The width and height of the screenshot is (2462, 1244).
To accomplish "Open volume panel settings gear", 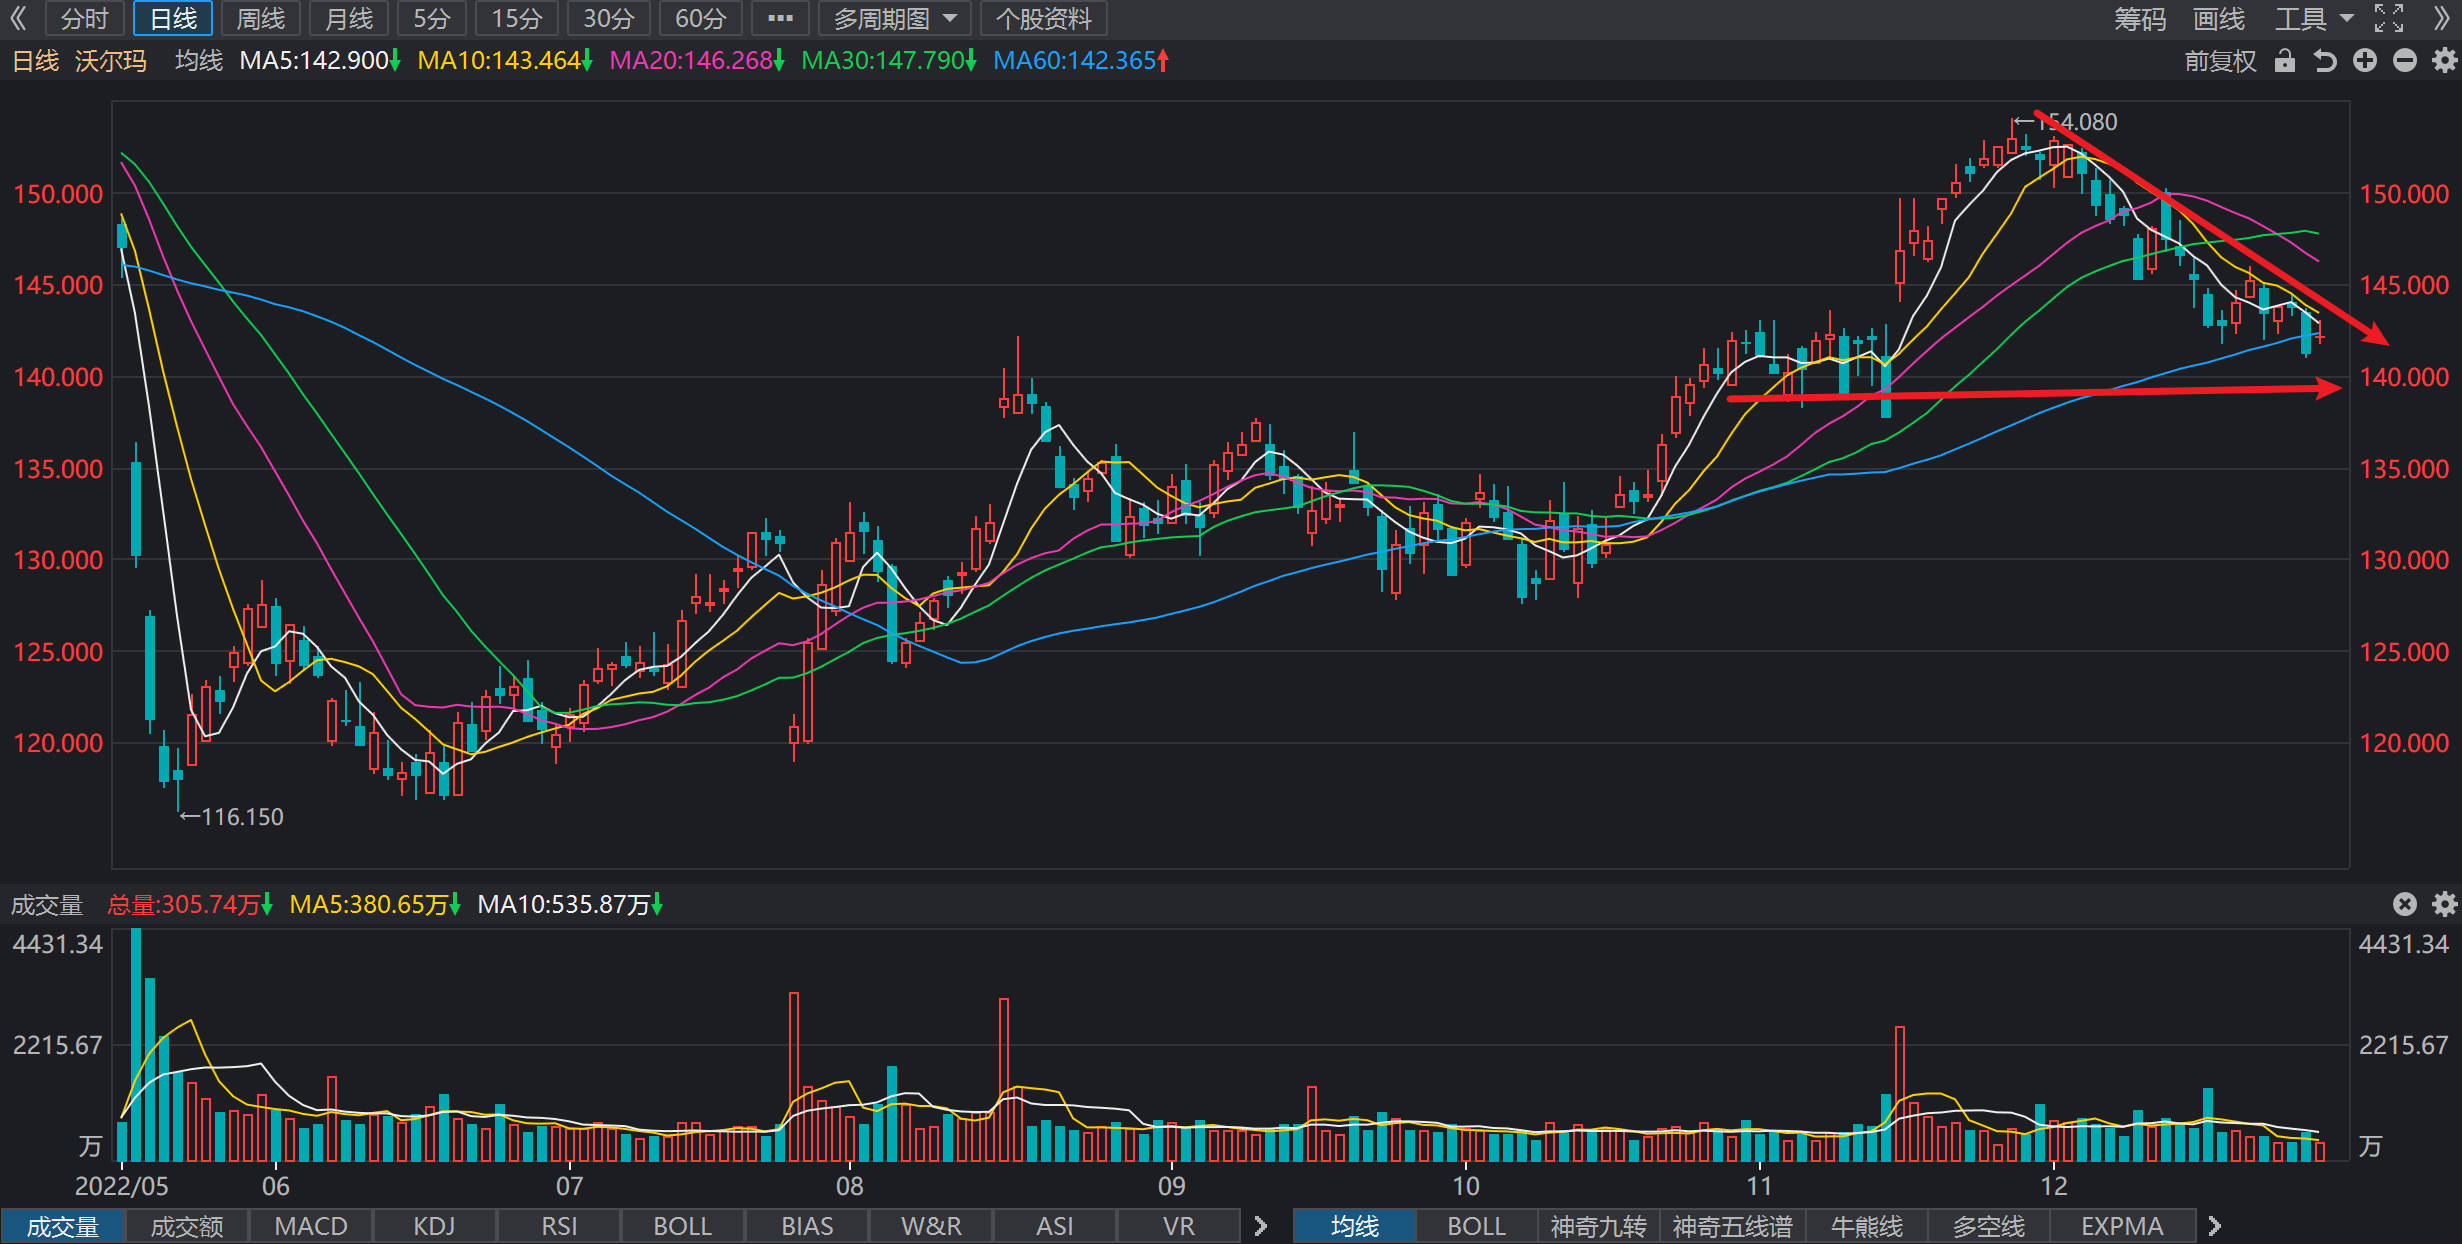I will coord(2444,904).
